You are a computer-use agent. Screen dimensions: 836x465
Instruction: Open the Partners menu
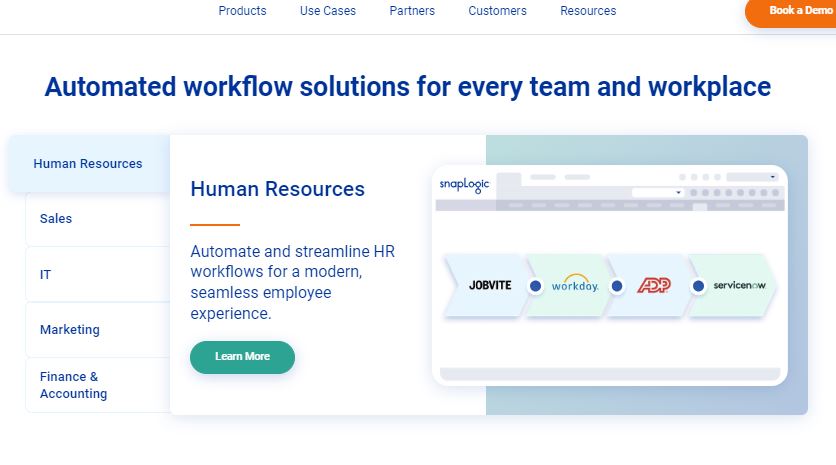click(412, 11)
